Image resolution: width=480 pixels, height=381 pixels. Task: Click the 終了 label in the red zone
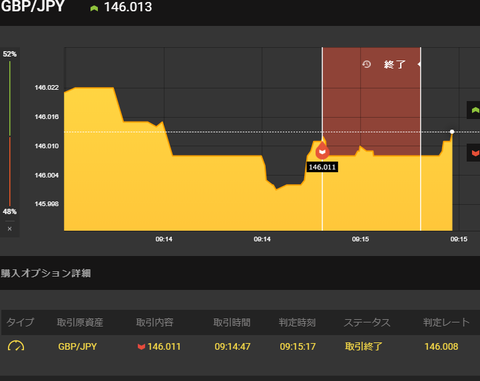click(x=395, y=64)
